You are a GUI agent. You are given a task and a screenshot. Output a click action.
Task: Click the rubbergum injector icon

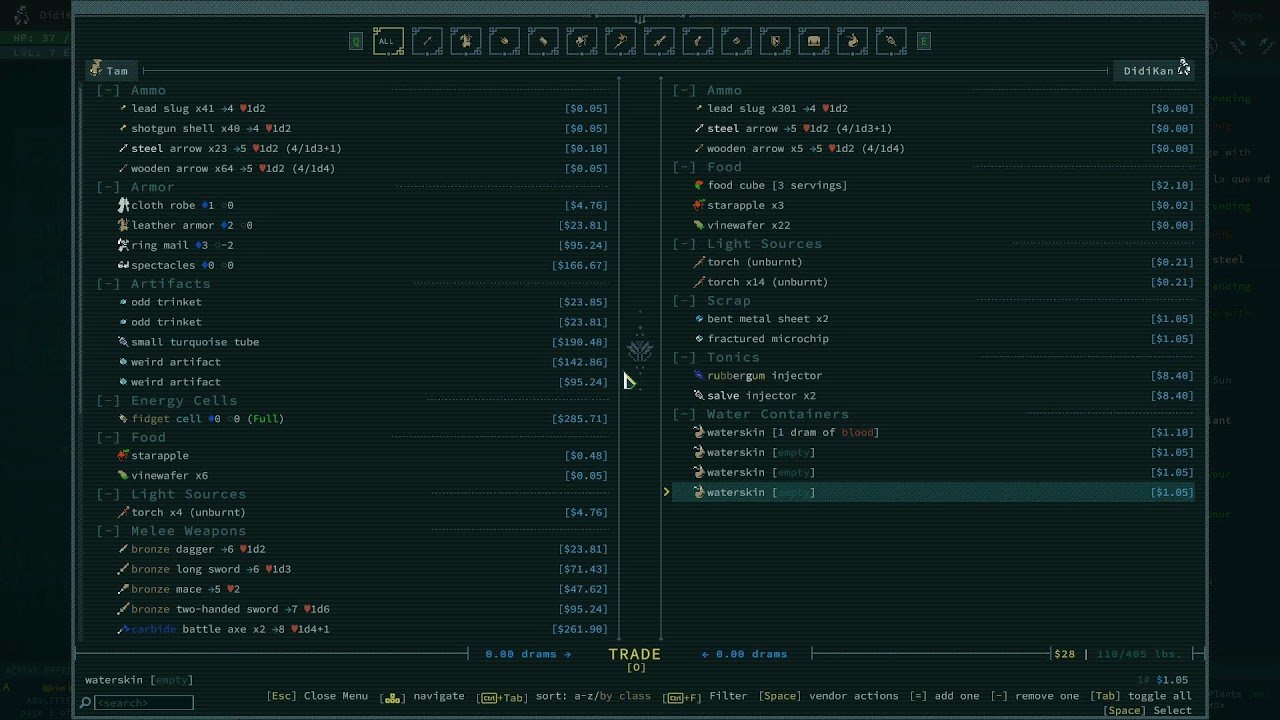pos(699,376)
